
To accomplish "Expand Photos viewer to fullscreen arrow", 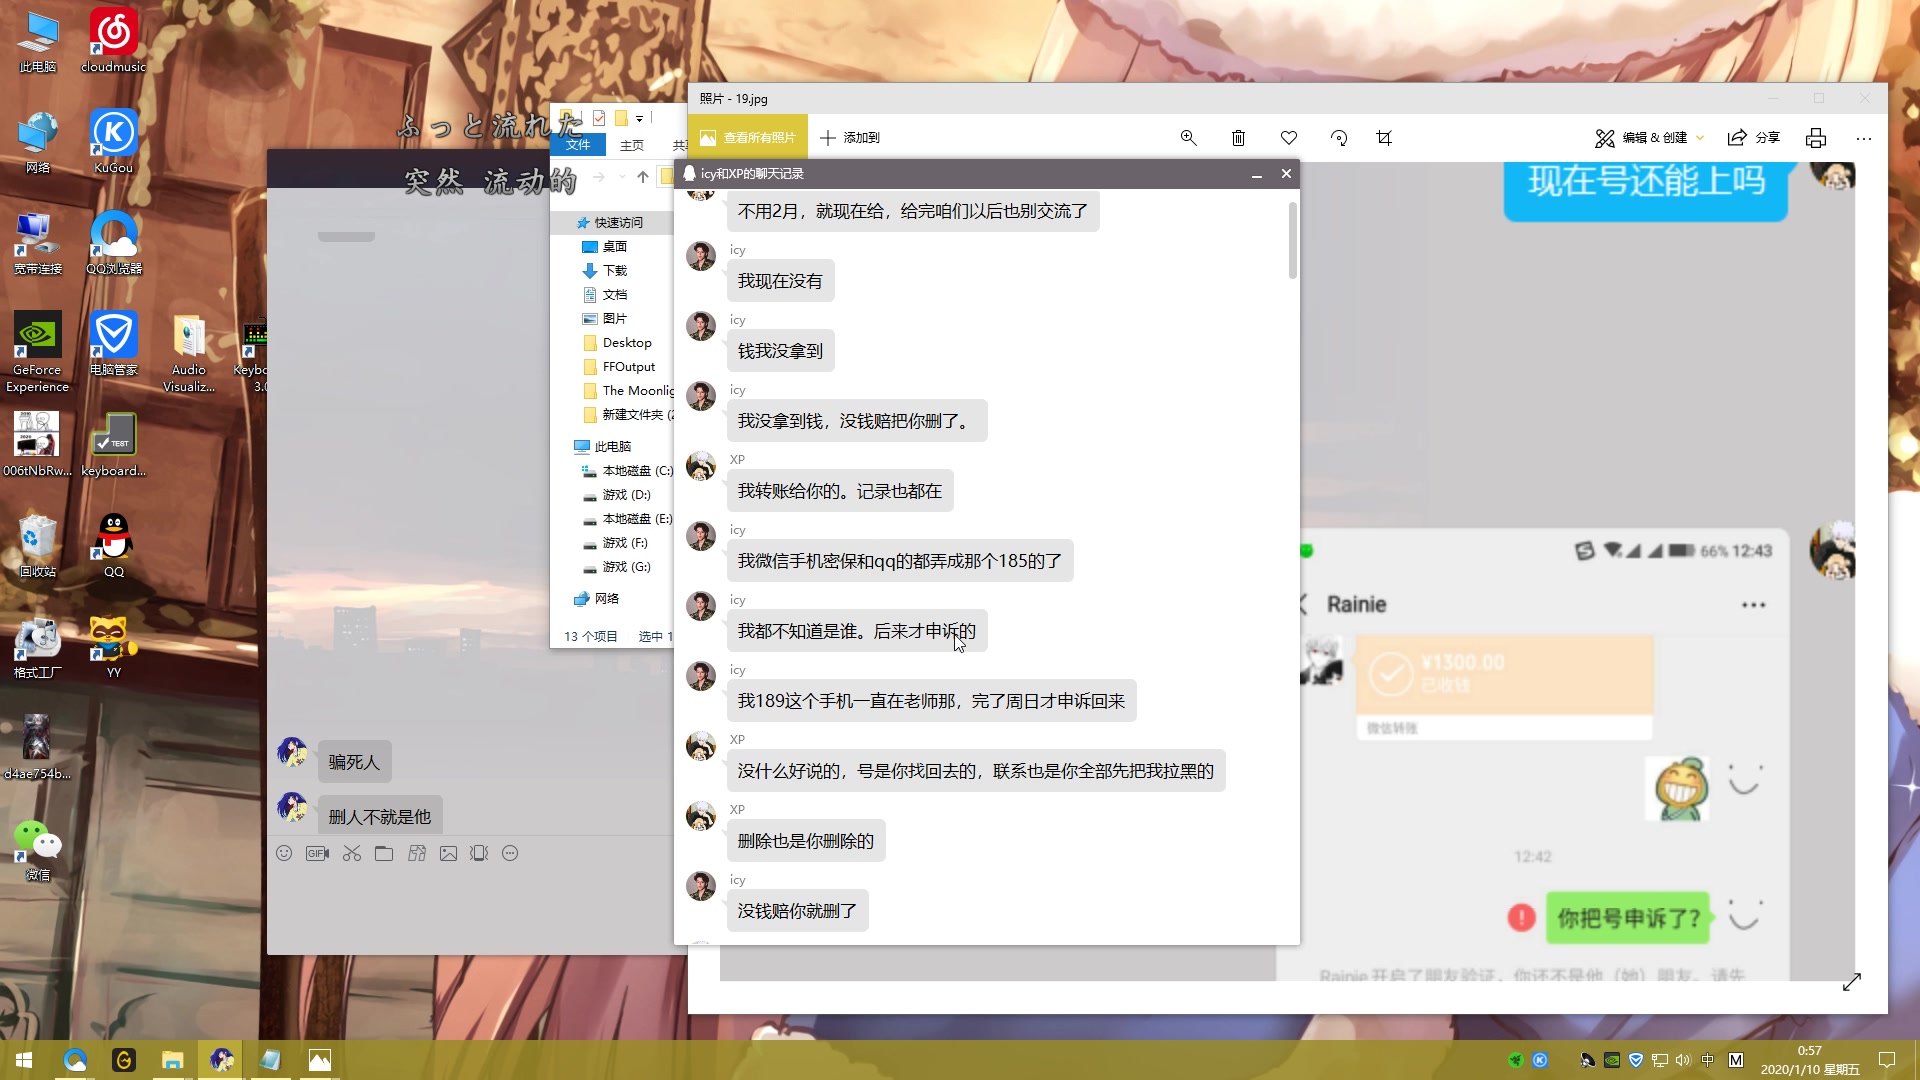I will pos(1852,982).
